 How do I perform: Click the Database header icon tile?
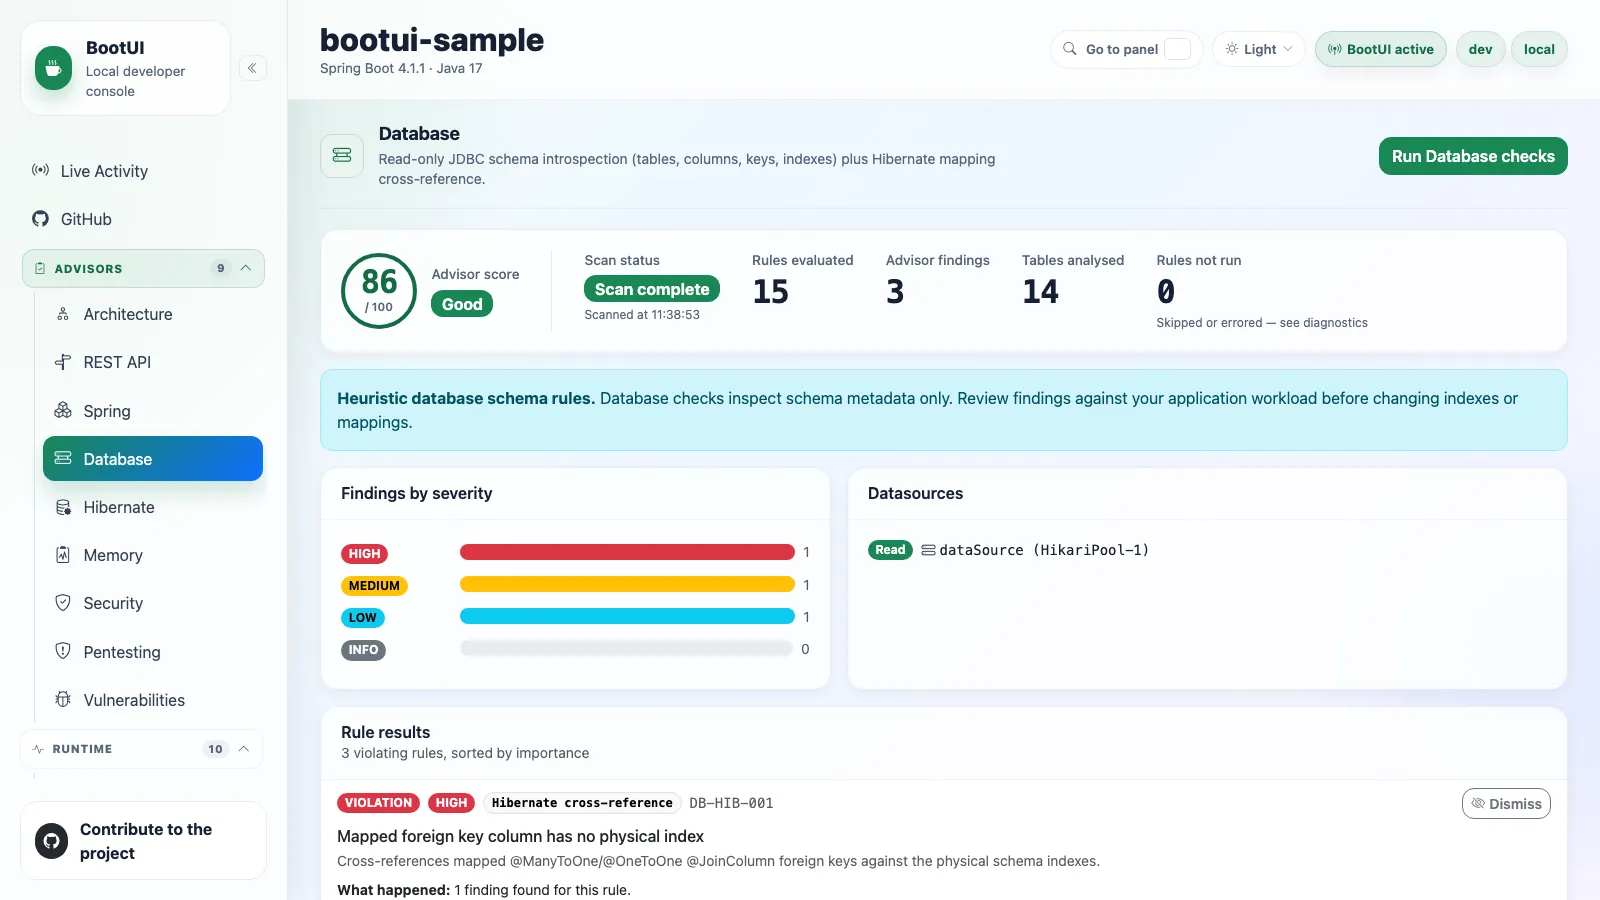coord(342,156)
